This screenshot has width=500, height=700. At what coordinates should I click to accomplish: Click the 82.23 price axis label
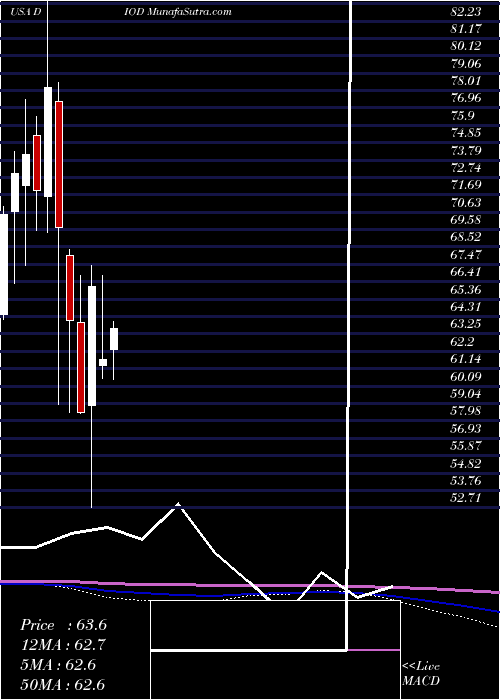[x=465, y=12]
